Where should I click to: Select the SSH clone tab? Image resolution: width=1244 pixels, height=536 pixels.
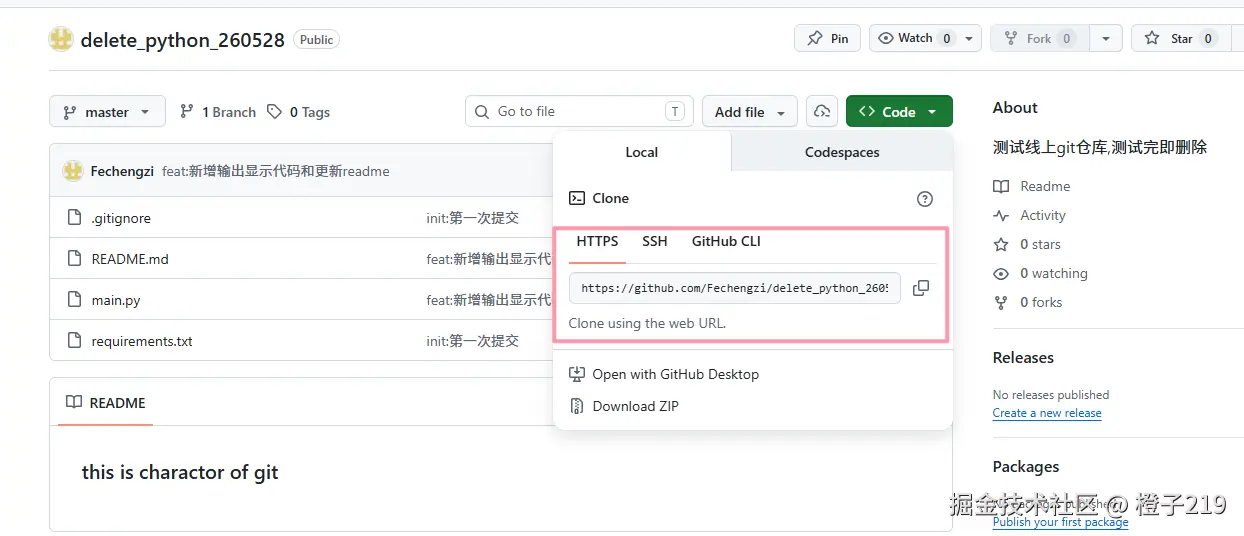click(655, 242)
